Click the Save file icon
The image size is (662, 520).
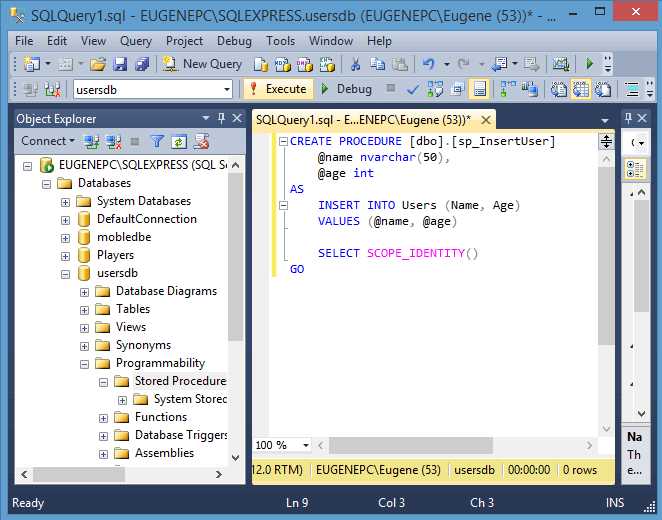click(120, 63)
